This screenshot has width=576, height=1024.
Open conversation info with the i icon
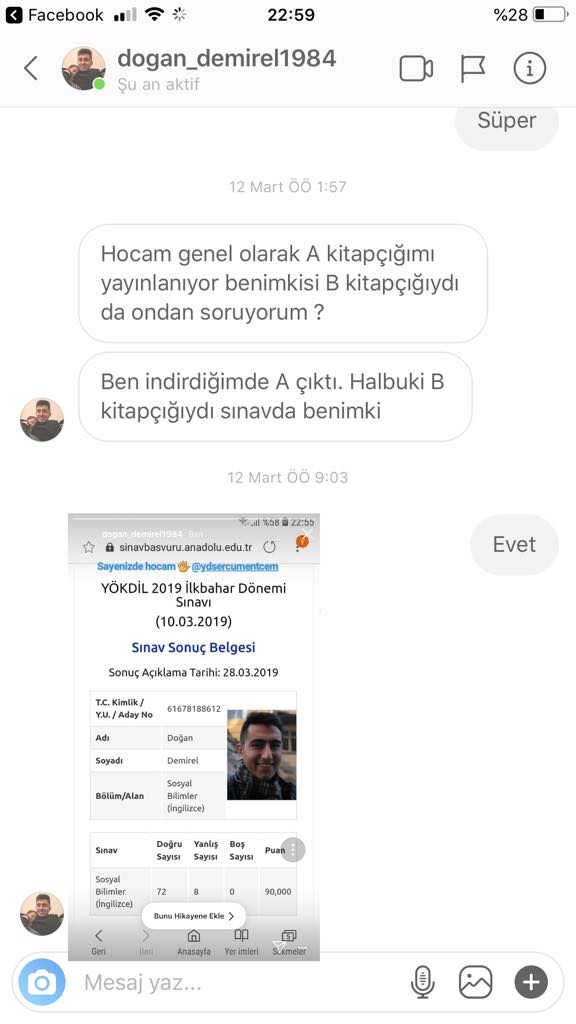point(529,68)
